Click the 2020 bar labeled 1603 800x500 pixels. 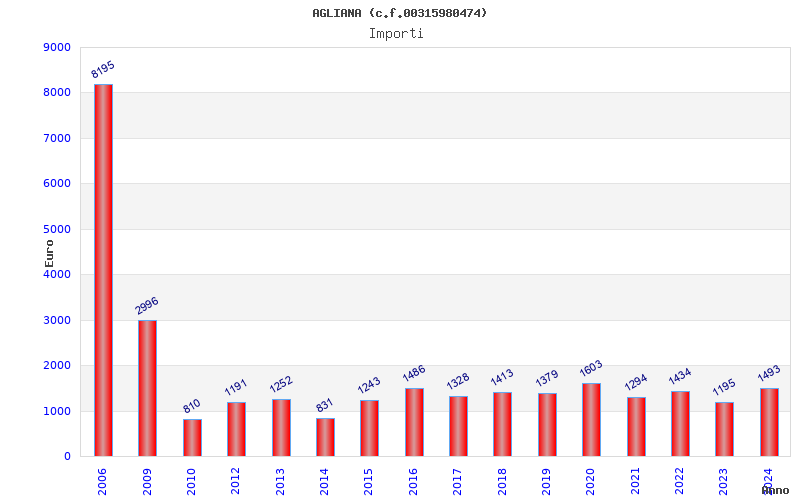pyautogui.click(x=591, y=420)
